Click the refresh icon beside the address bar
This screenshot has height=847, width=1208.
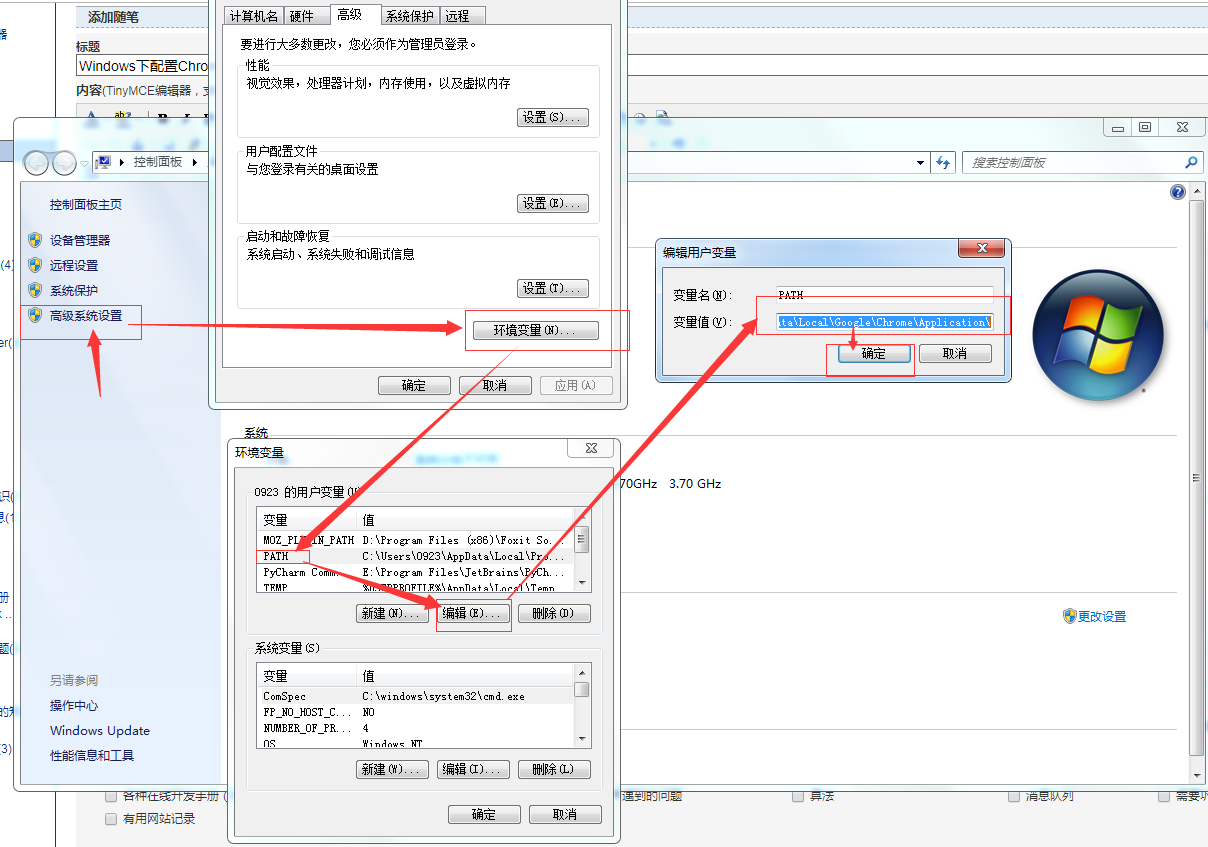tap(944, 162)
